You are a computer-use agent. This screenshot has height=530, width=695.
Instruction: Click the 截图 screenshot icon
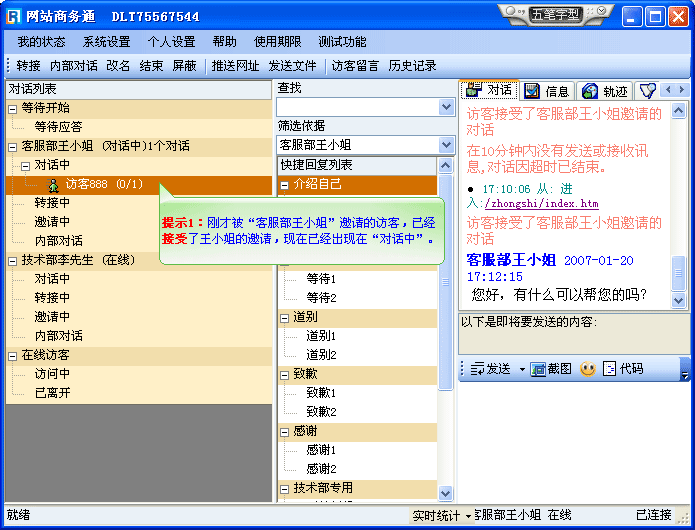point(537,369)
